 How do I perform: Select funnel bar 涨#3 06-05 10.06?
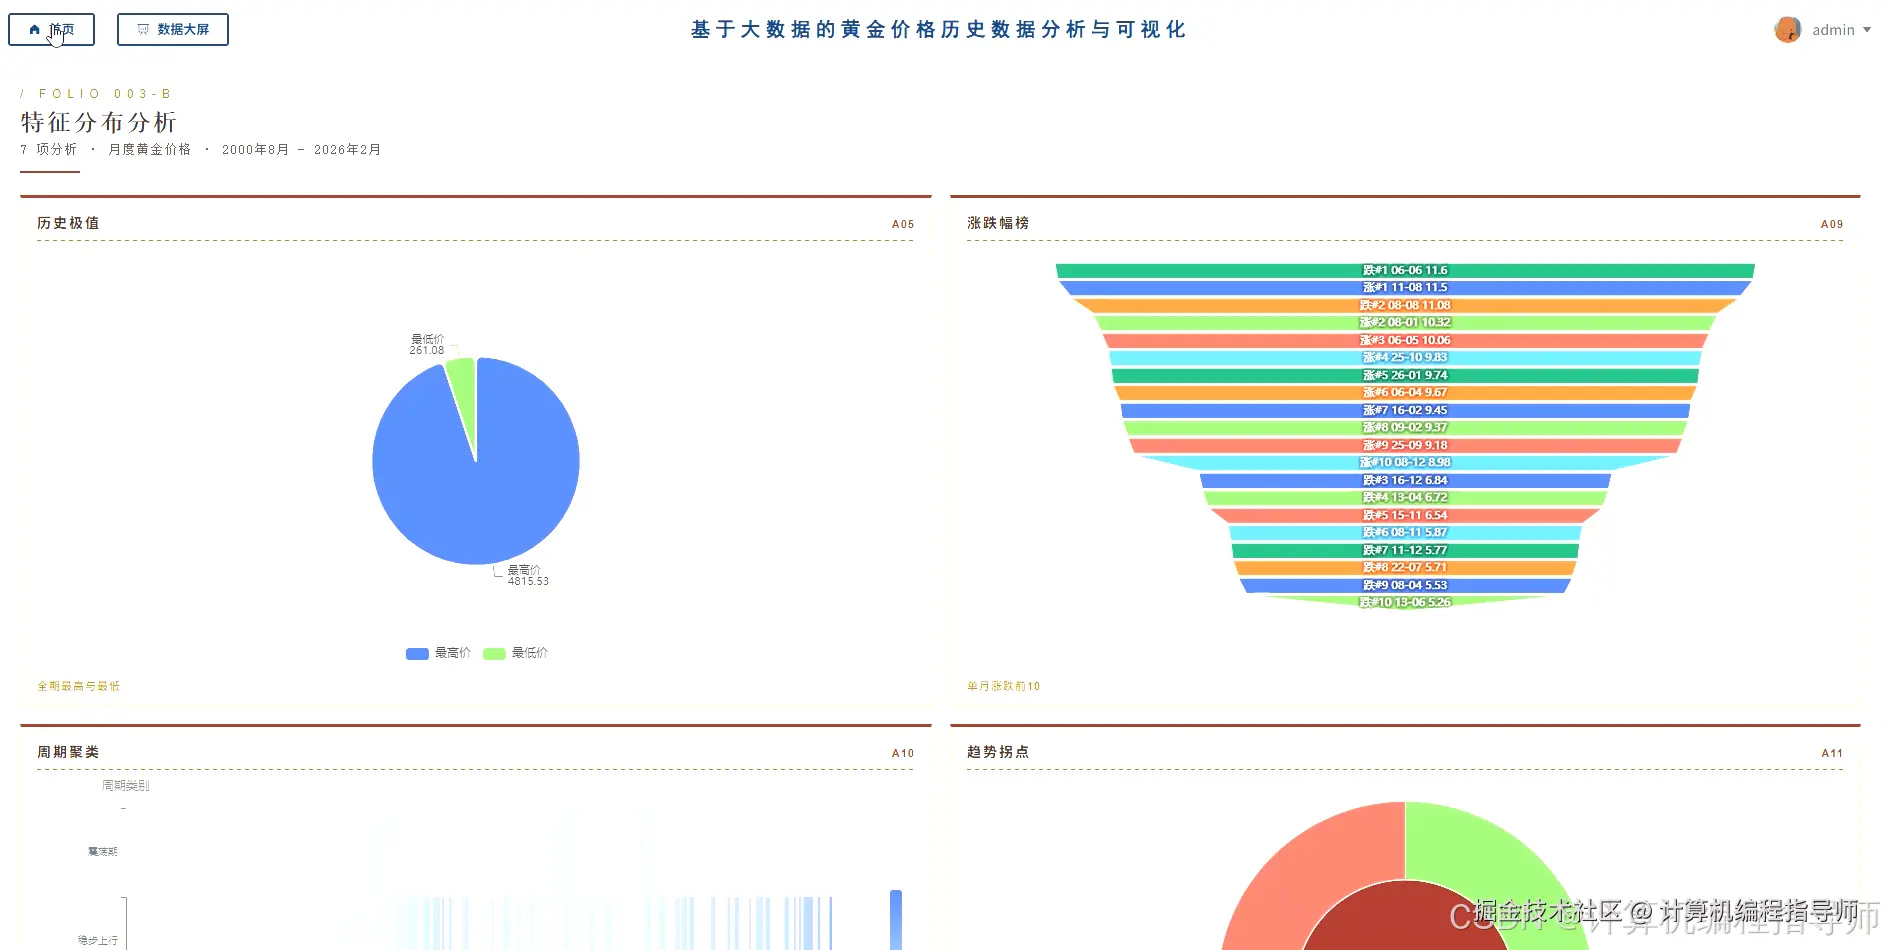pos(1405,341)
